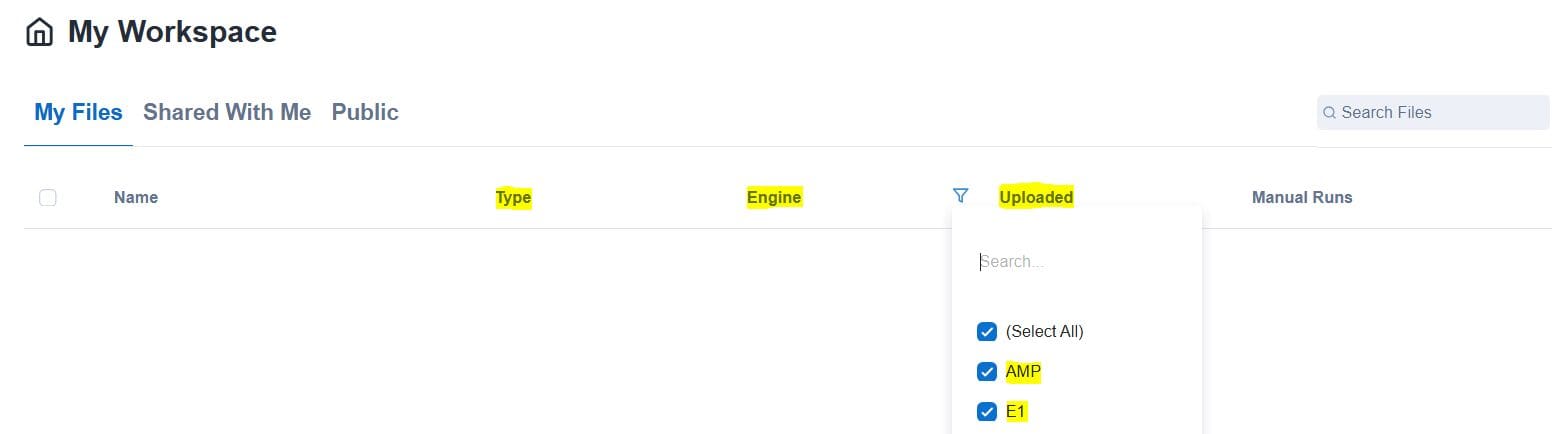Focus the Search Files input field

coord(1440,113)
